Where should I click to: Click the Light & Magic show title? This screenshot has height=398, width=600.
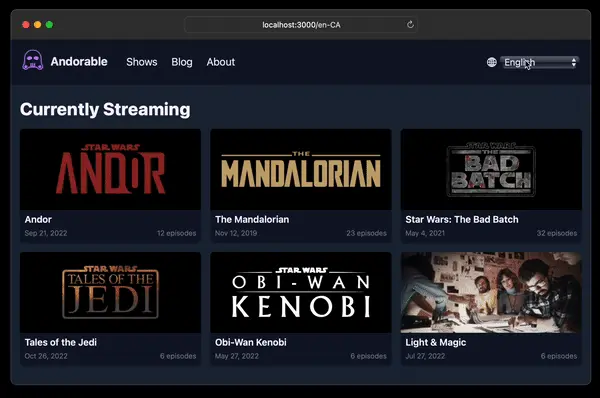(x=435, y=342)
